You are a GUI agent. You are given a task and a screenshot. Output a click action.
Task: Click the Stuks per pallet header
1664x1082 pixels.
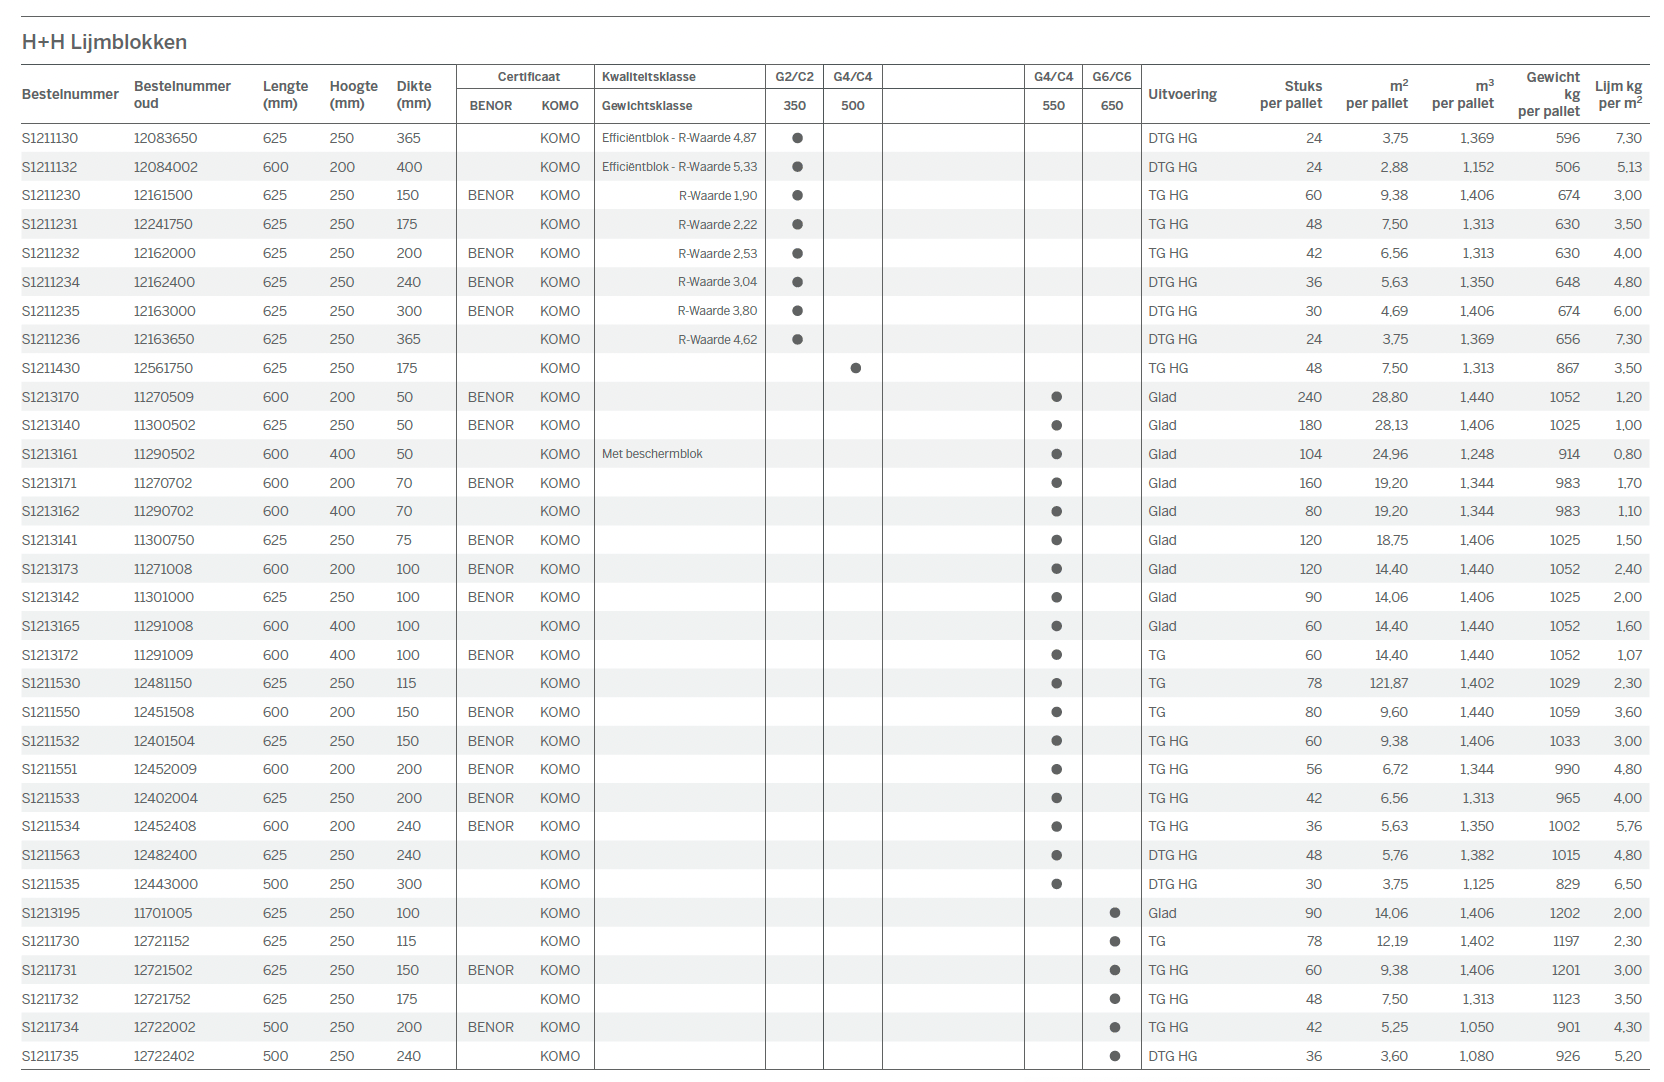click(1290, 94)
